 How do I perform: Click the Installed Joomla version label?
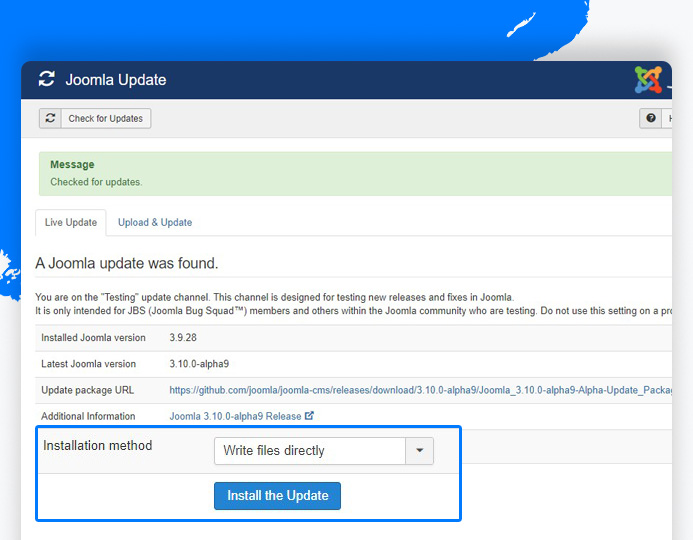93,338
